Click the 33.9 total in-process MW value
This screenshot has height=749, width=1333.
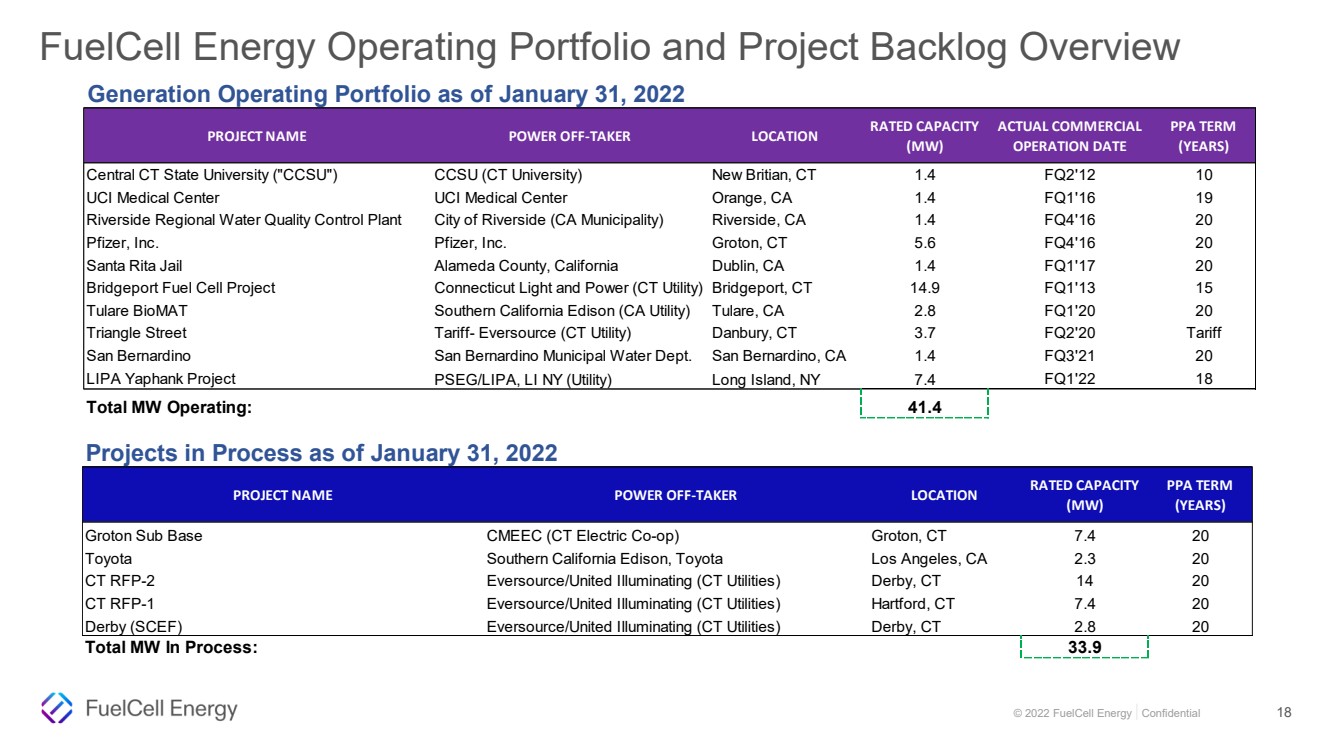coord(1084,646)
